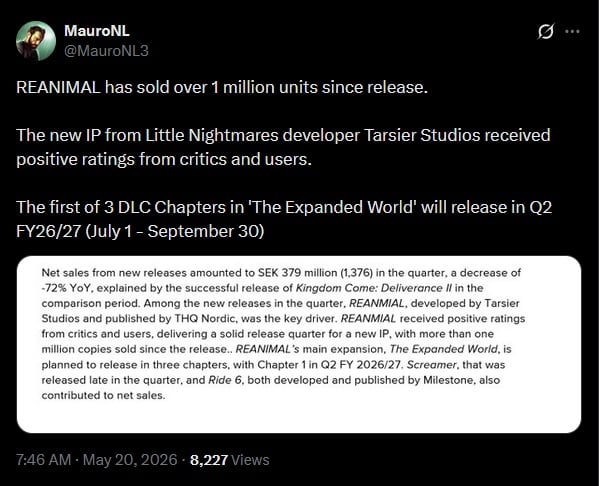Click the 8,227 Views counter
The image size is (599, 486).
click(230, 460)
